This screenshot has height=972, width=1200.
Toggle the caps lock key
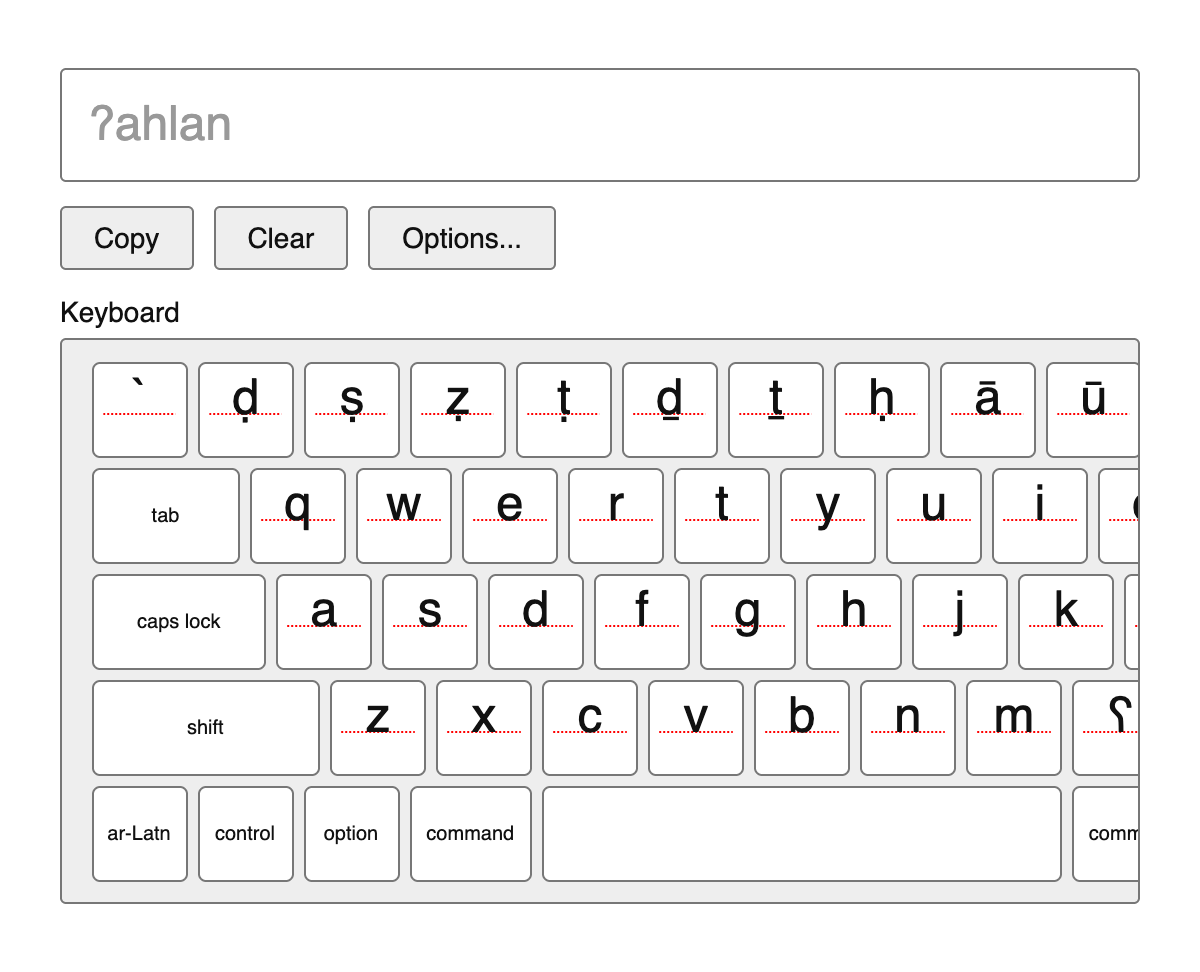179,622
